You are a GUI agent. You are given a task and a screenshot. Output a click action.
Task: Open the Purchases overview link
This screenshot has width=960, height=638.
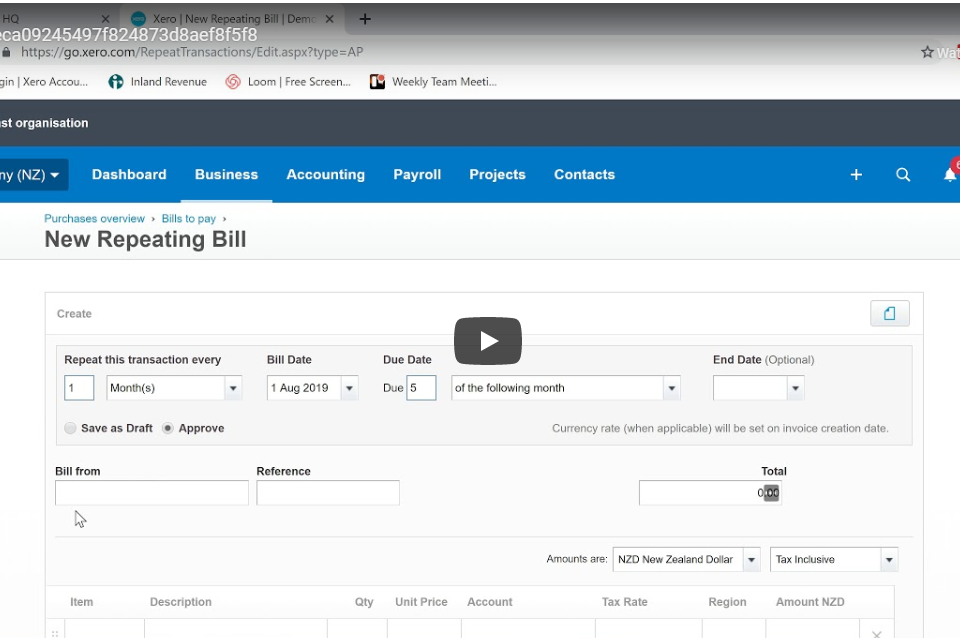[94, 218]
